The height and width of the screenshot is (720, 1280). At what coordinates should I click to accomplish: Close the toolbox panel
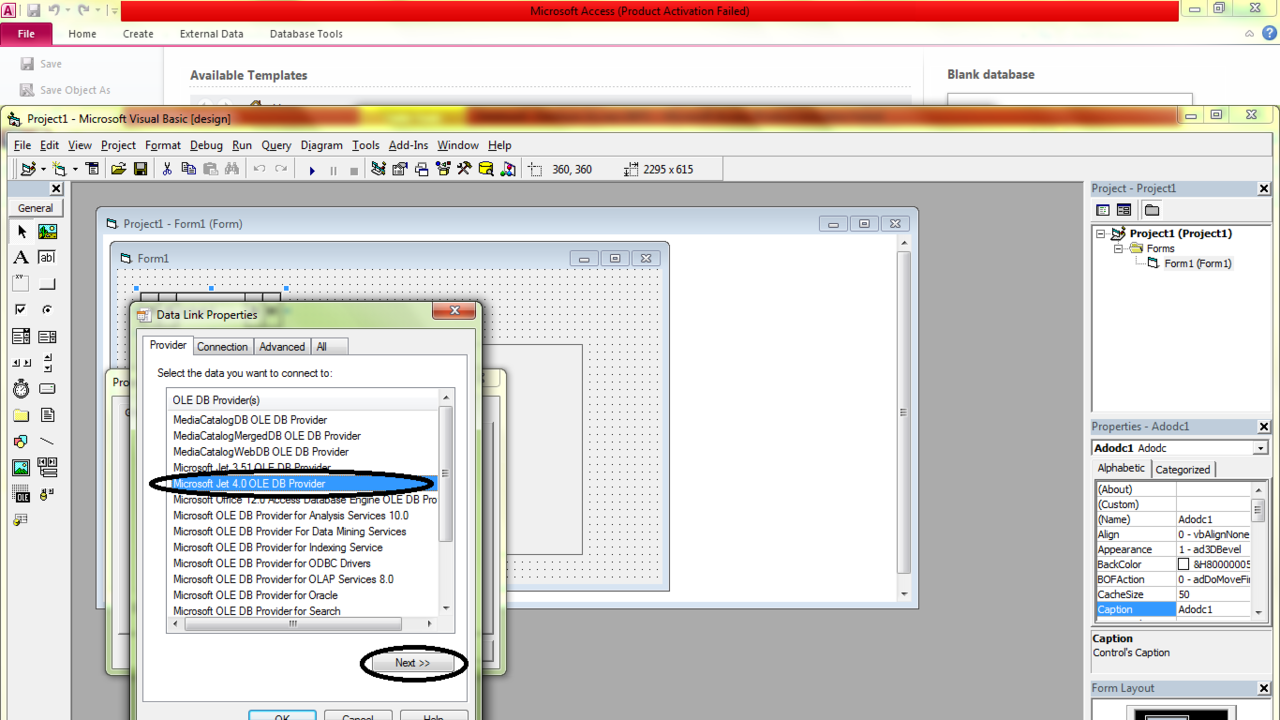coord(56,188)
